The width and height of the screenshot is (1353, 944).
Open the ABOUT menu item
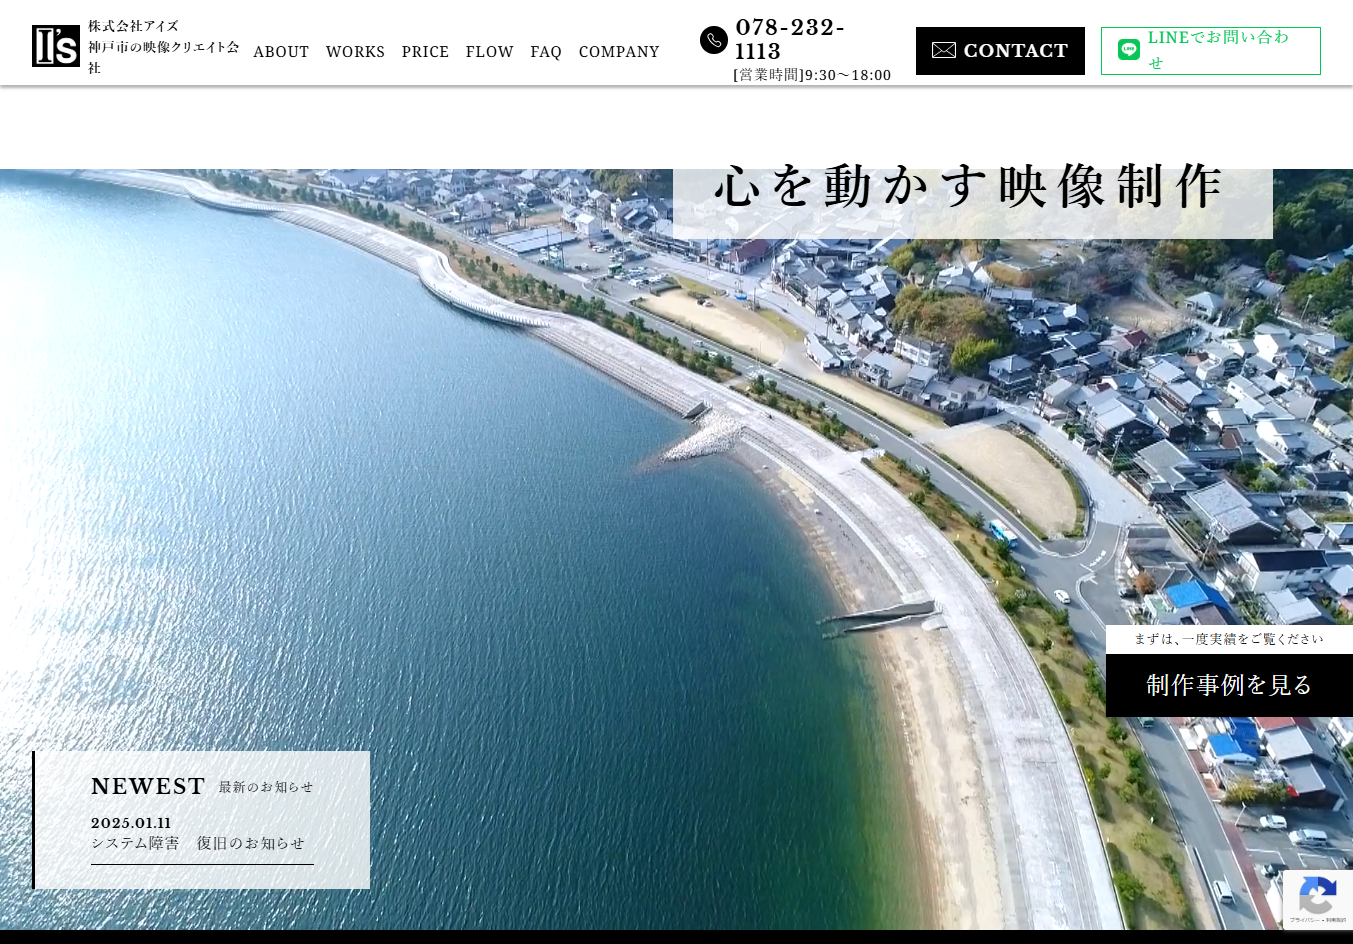click(x=281, y=52)
